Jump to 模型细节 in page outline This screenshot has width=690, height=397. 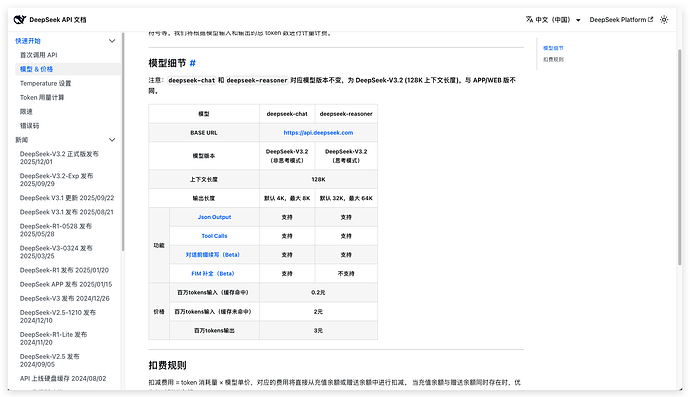[x=553, y=48]
